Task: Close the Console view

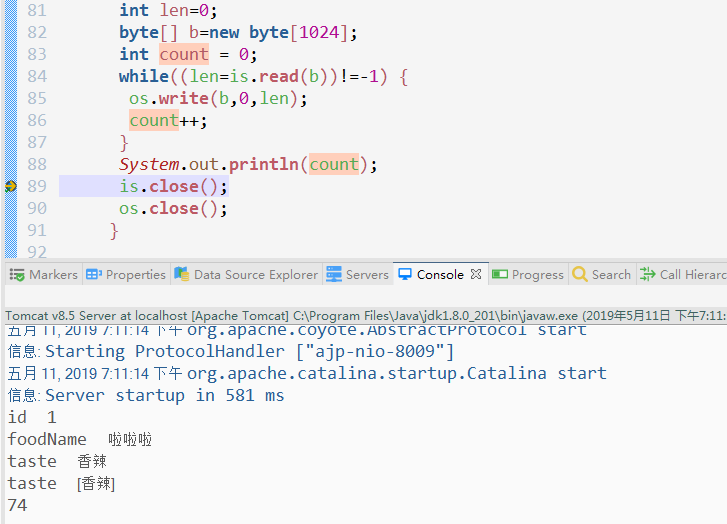Action: [x=476, y=274]
